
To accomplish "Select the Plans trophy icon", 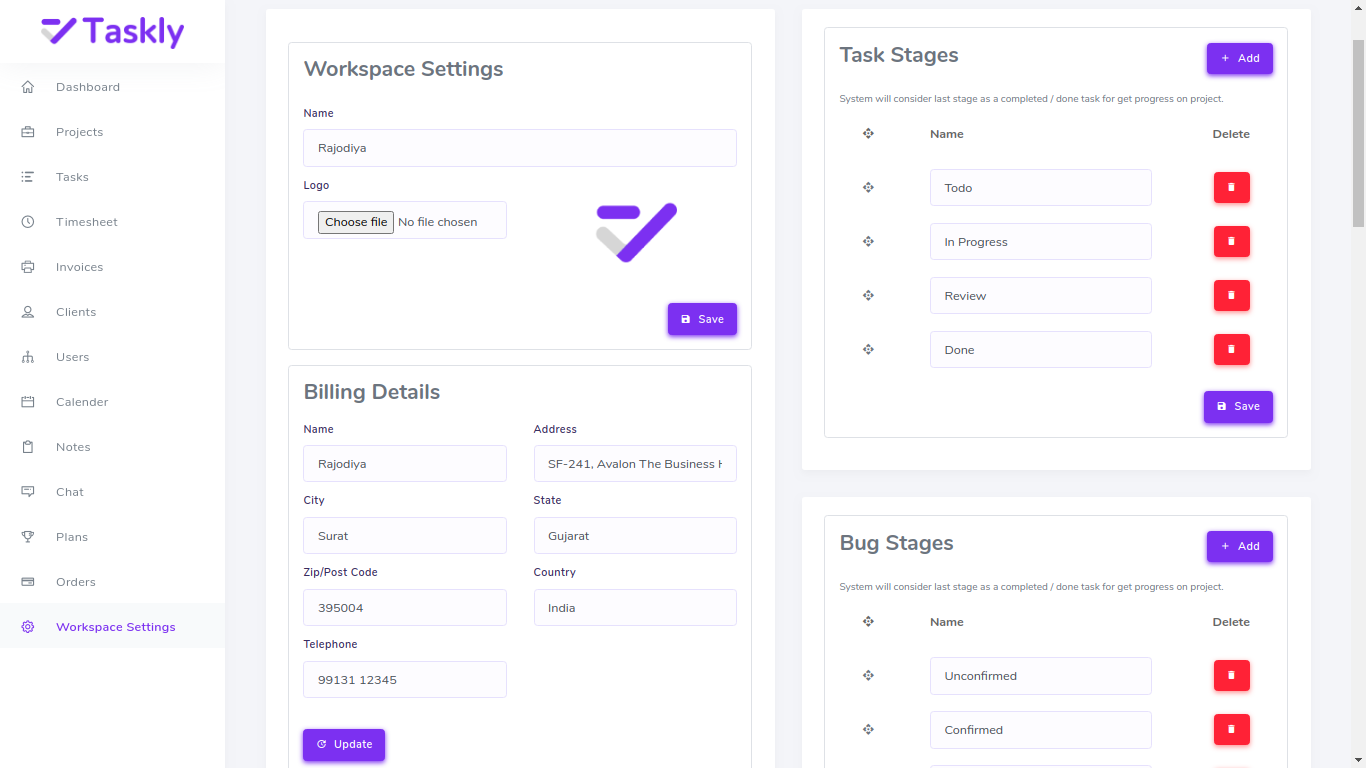I will [x=28, y=537].
